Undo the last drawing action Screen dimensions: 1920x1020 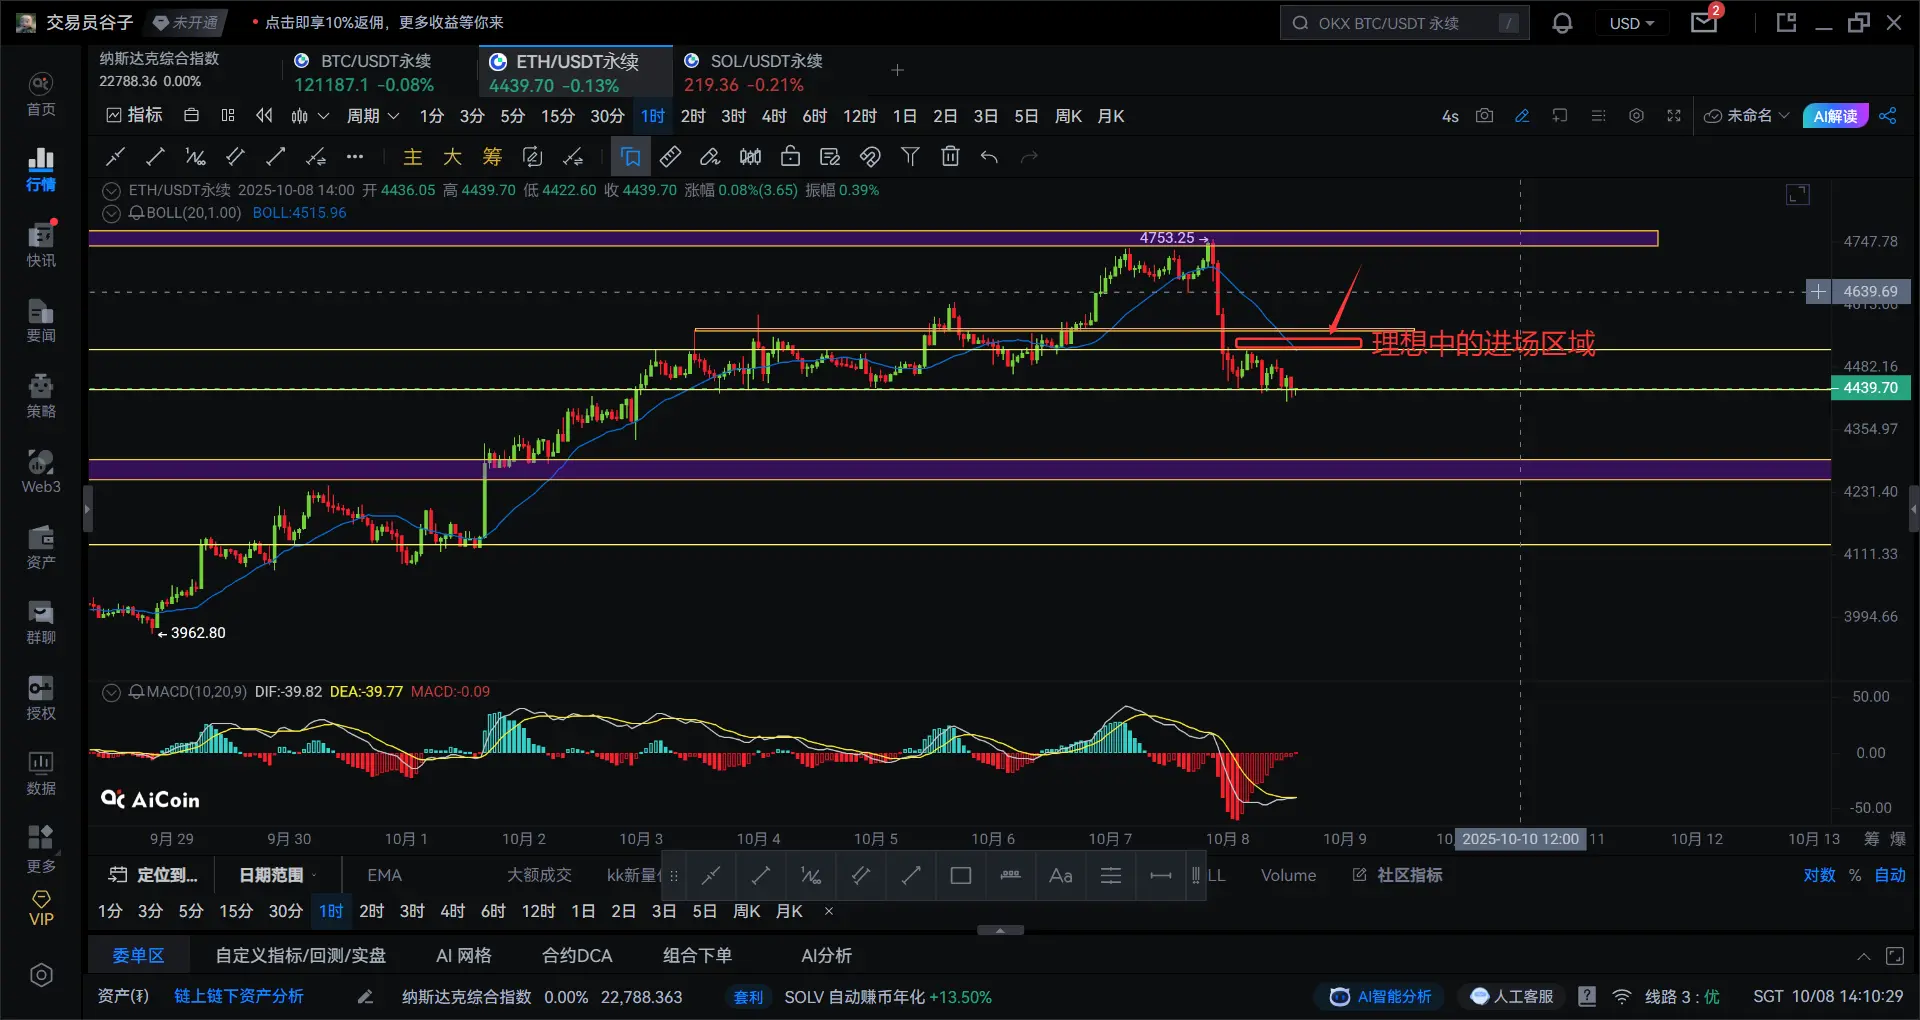point(989,156)
